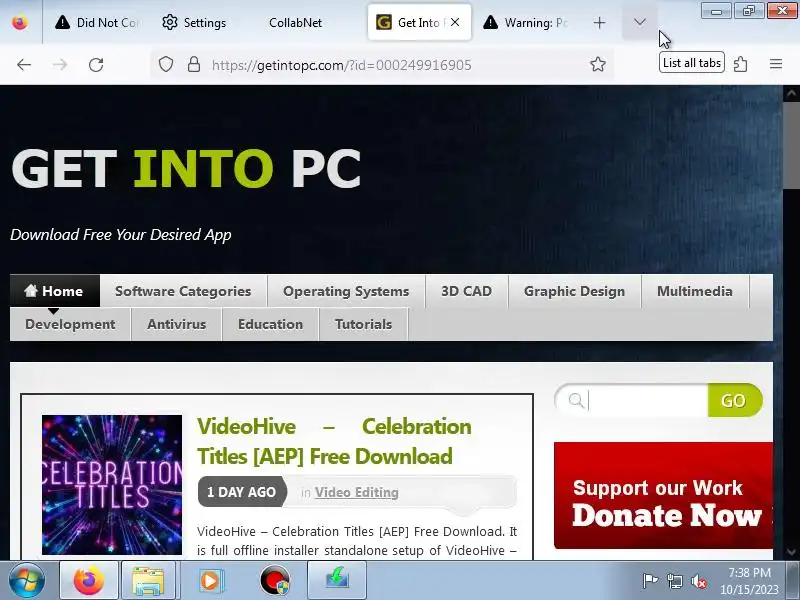The width and height of the screenshot is (800, 600).
Task: Go back with the browser back arrow
Action: click(24, 65)
